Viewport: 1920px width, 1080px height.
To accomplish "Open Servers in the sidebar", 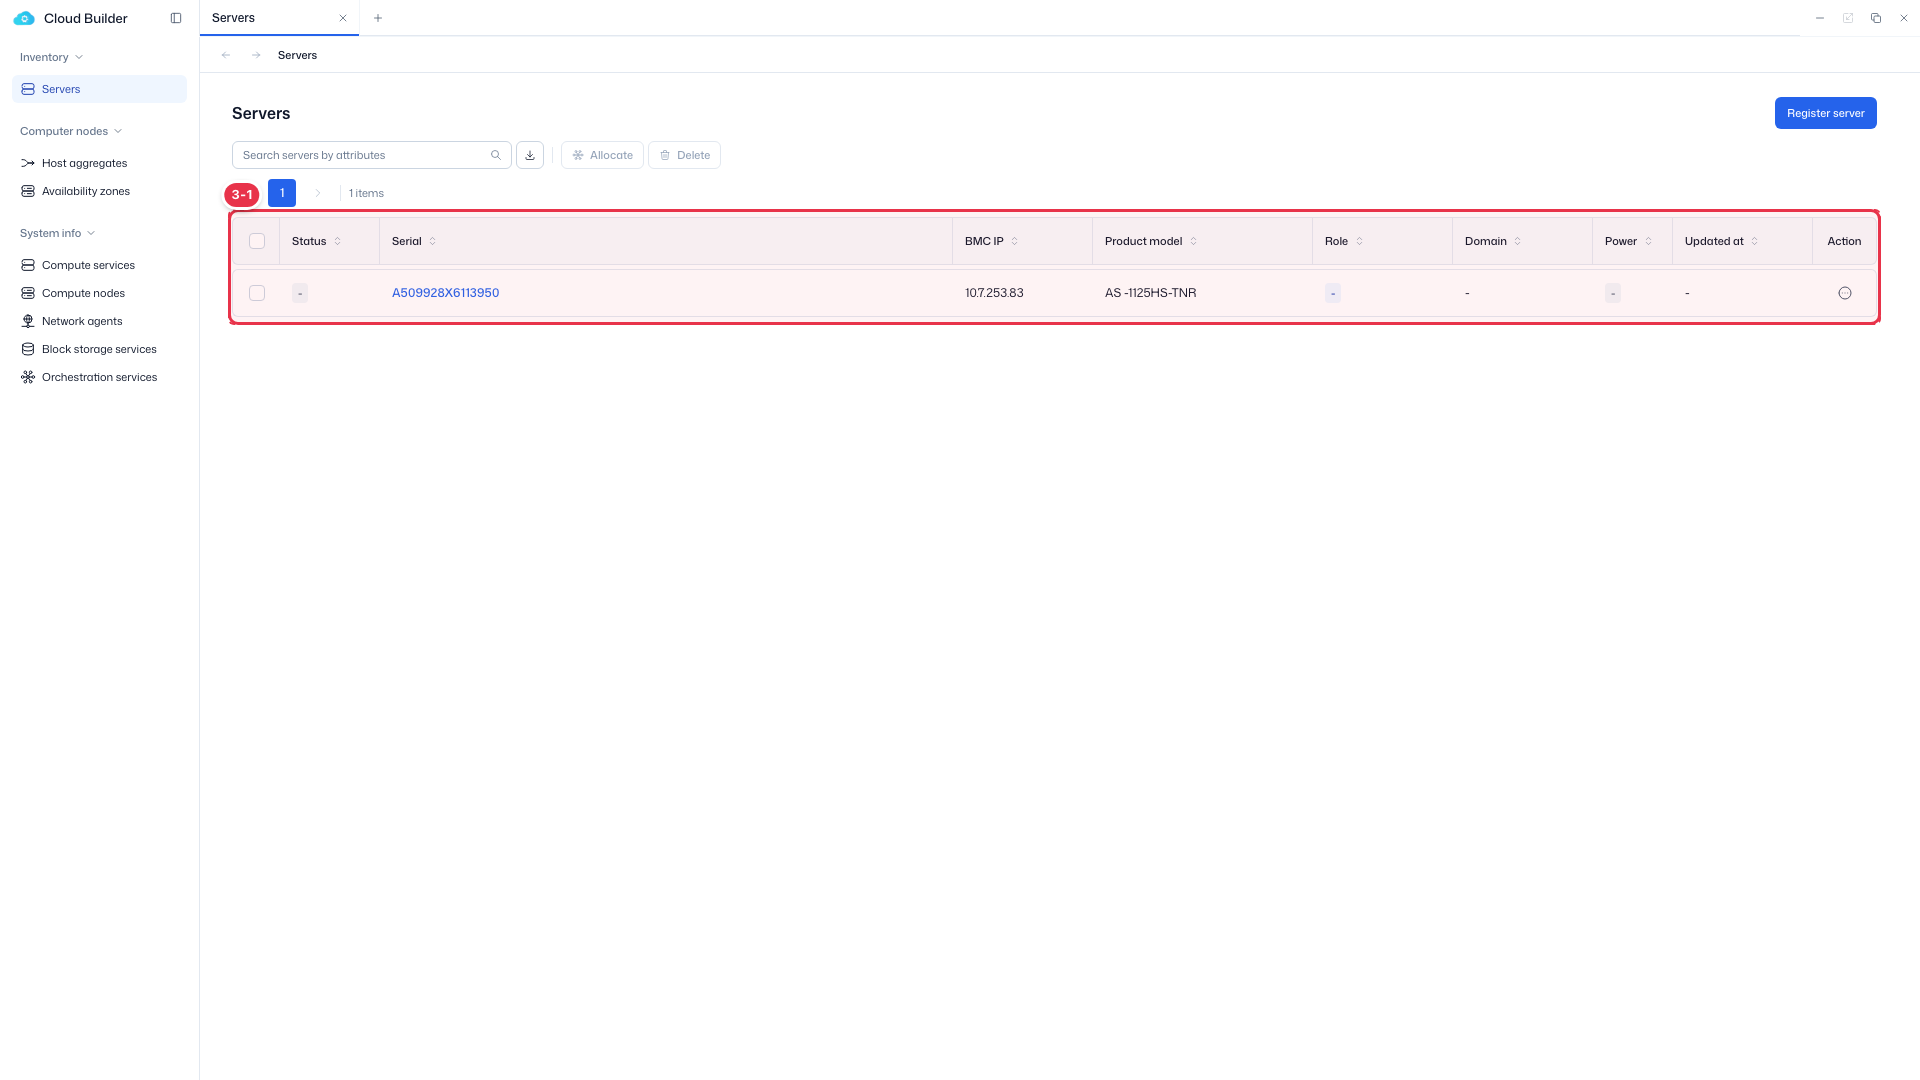I will 99,89.
